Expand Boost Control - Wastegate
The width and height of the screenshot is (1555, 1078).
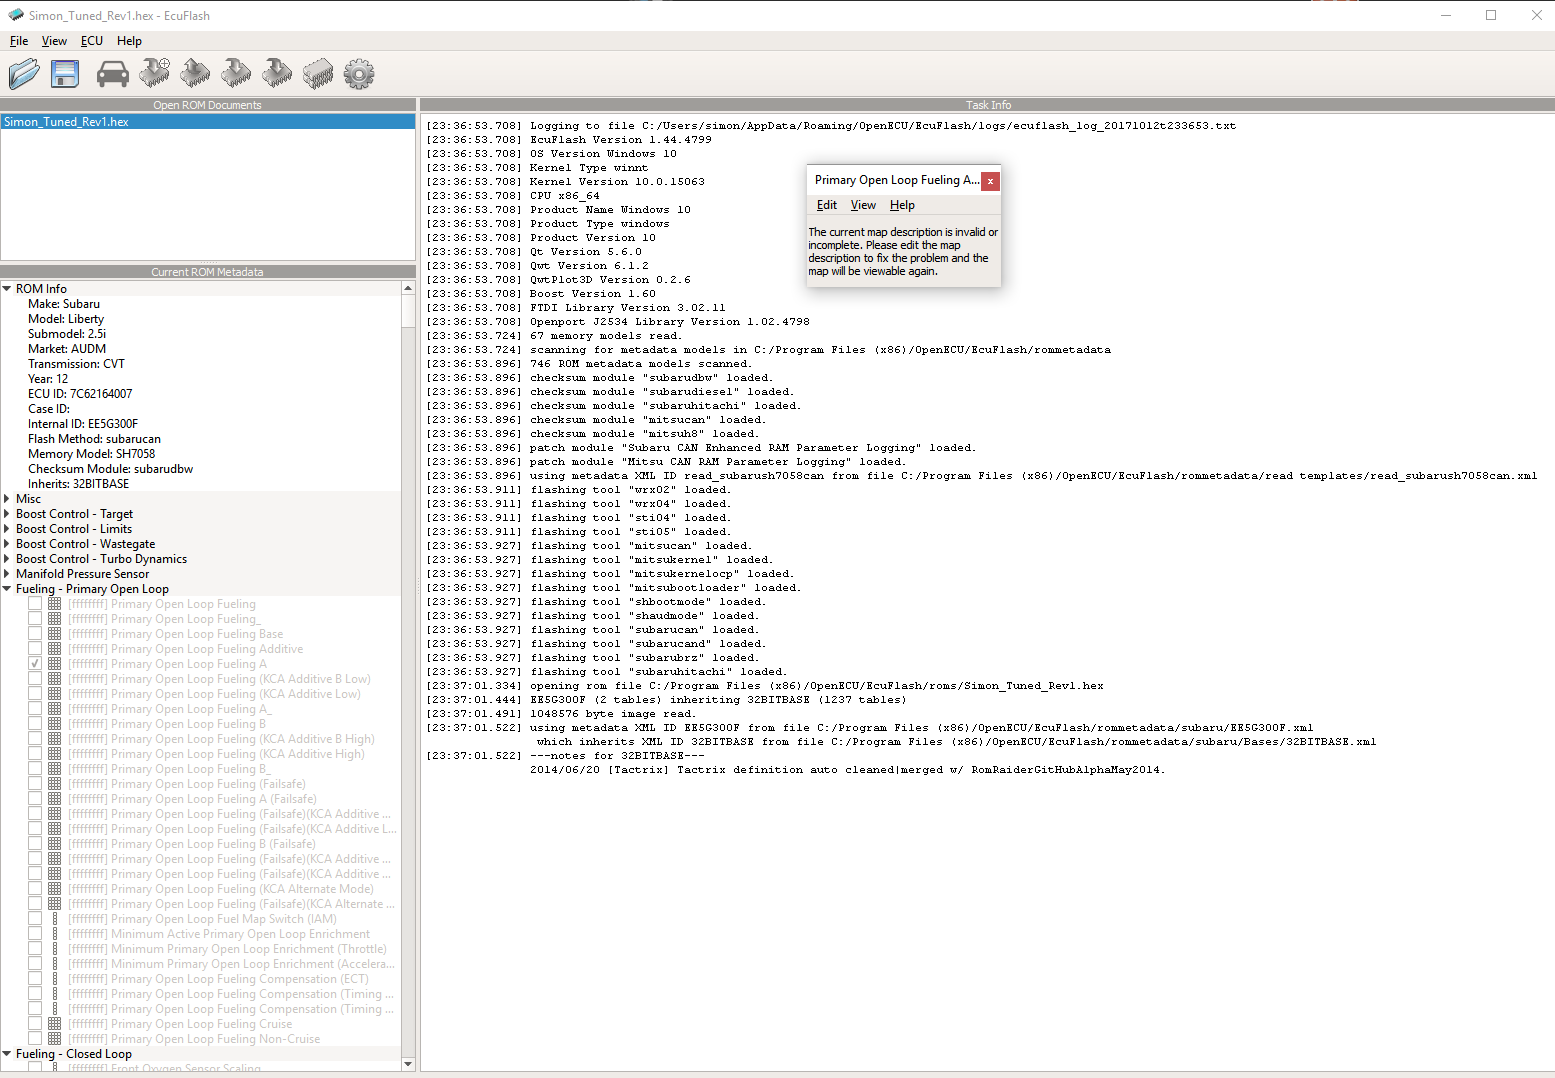coord(7,544)
